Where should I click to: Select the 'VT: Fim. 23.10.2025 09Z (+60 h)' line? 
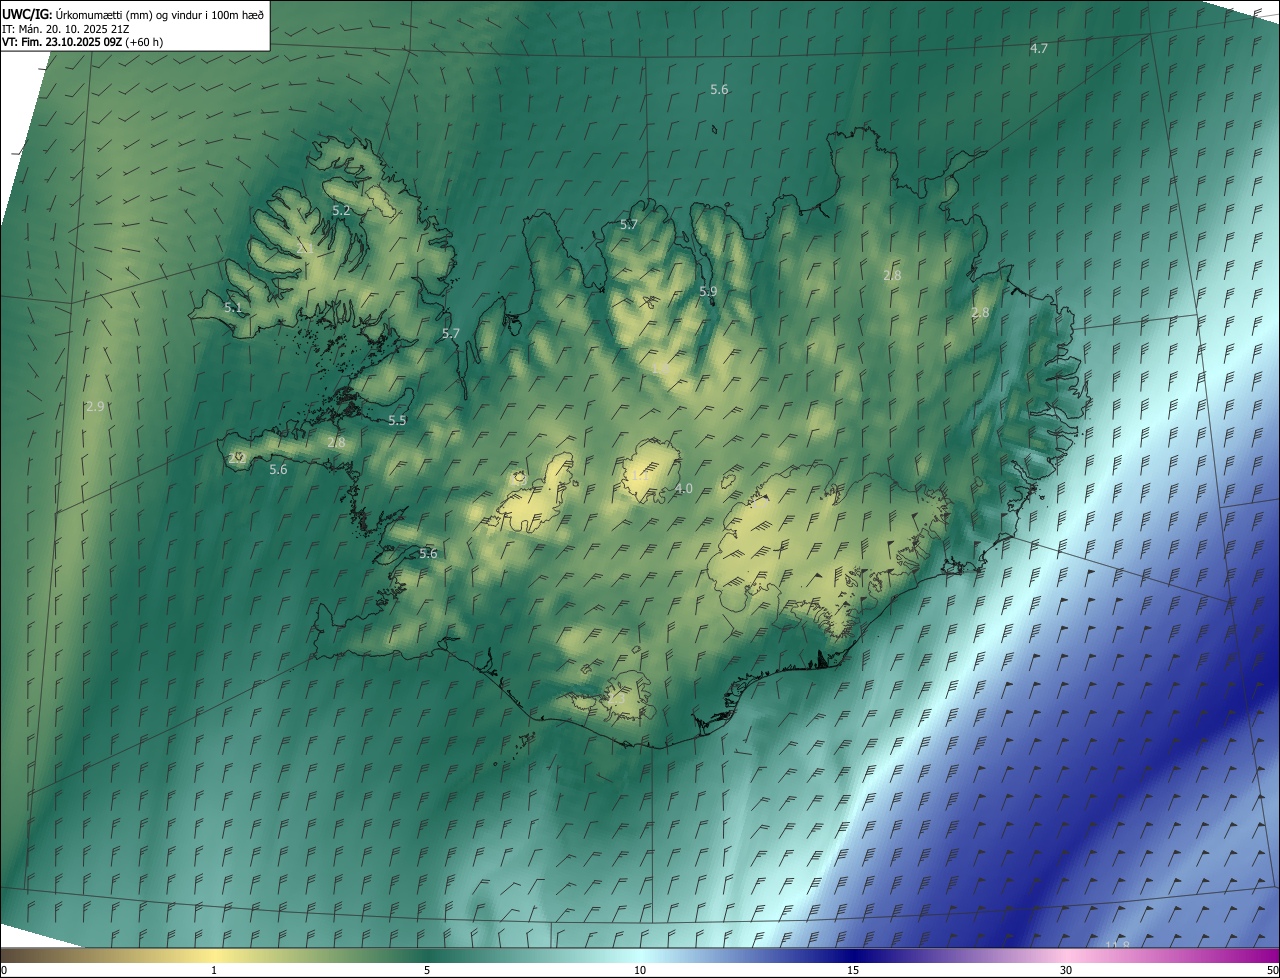83,42
